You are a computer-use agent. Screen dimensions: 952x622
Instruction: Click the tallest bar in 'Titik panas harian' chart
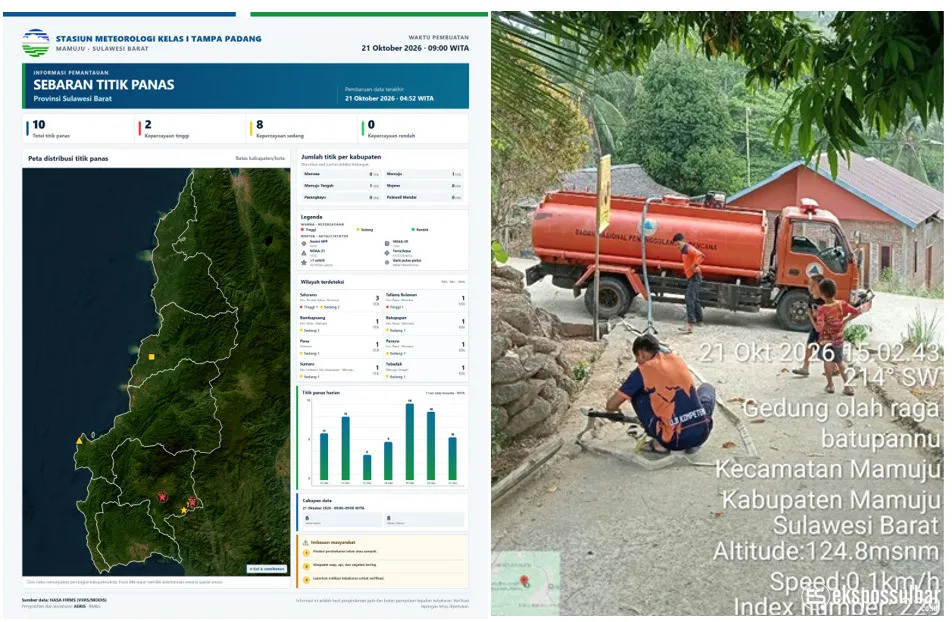(x=410, y=442)
